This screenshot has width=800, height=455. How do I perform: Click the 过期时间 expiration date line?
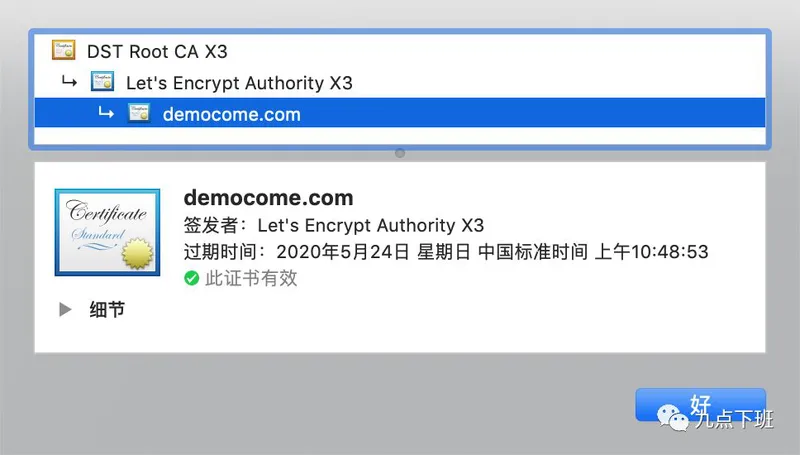click(x=446, y=251)
